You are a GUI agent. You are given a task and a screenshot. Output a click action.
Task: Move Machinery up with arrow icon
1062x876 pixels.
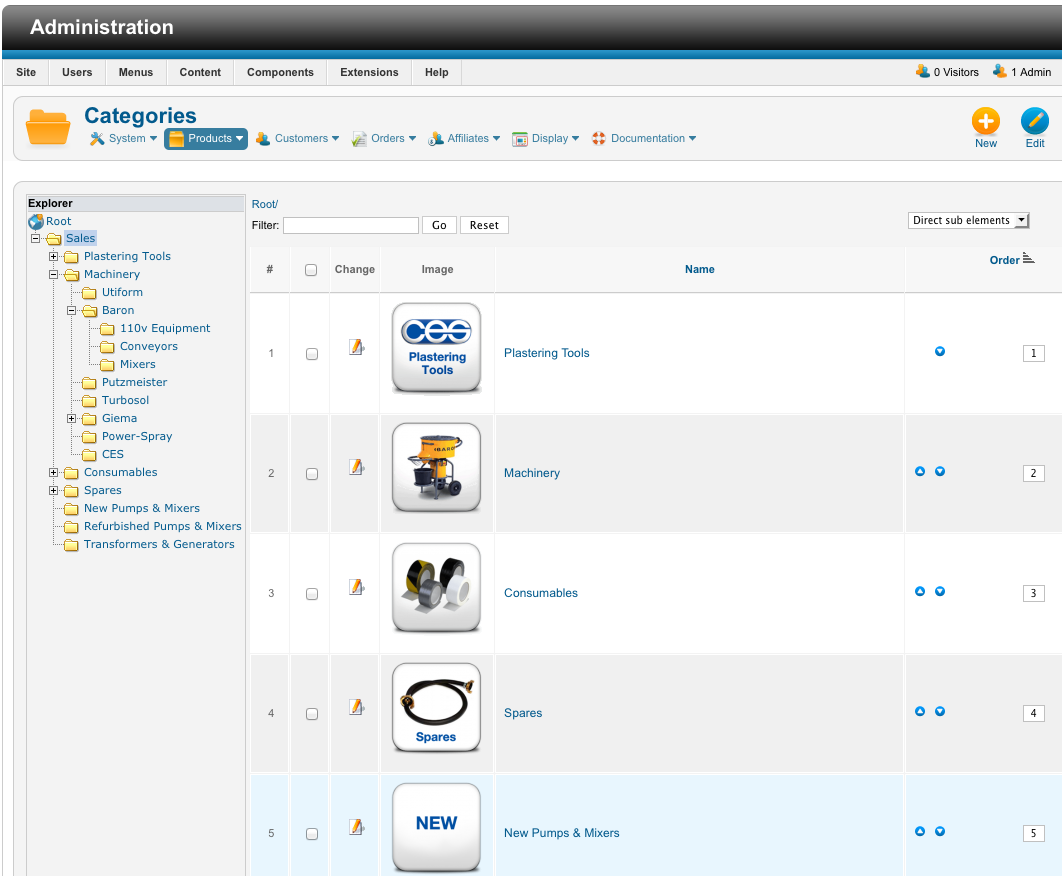(x=920, y=471)
